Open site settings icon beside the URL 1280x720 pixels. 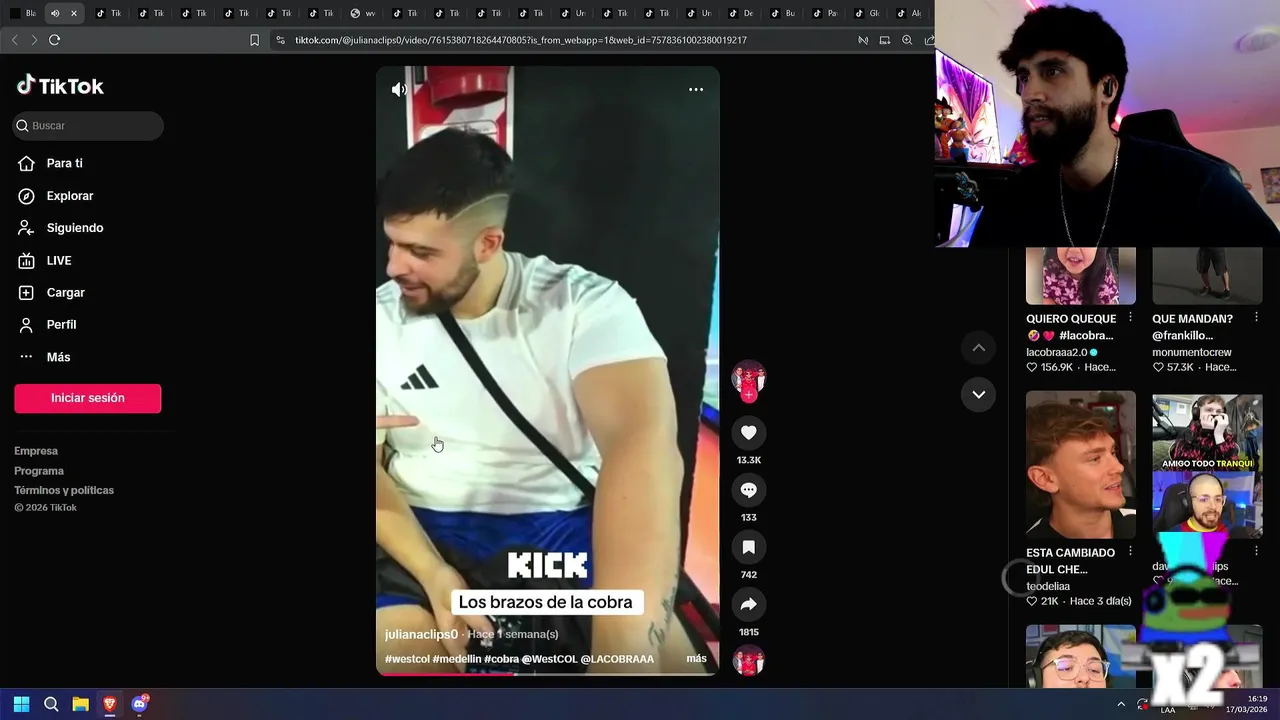coord(280,40)
